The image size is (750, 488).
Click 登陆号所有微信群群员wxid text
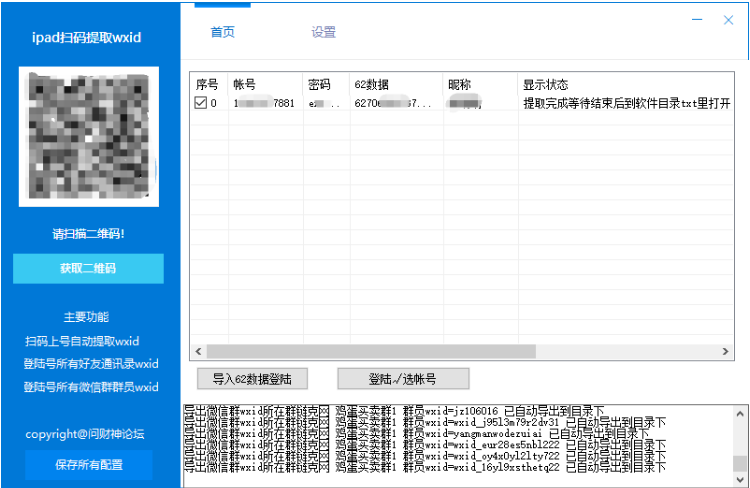(91, 387)
